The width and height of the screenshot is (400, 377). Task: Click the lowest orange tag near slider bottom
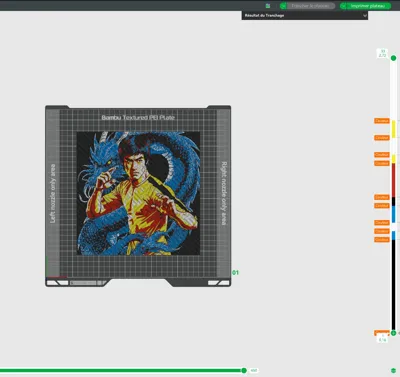pos(382,333)
